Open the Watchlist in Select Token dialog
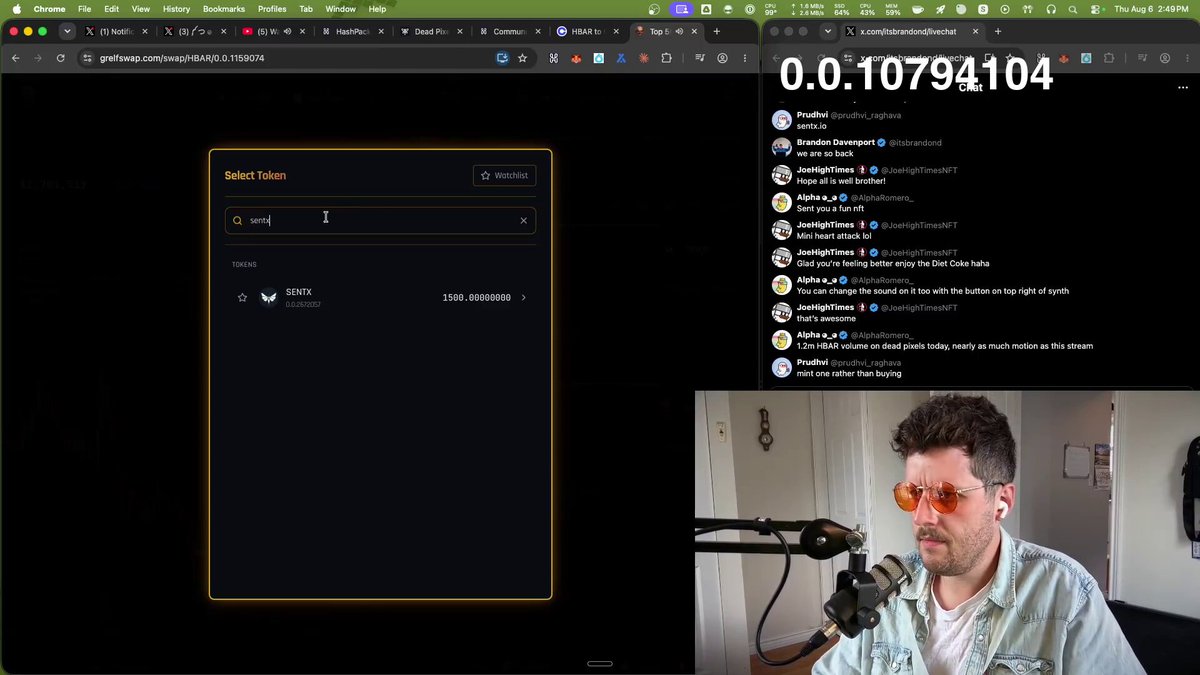 coord(504,175)
